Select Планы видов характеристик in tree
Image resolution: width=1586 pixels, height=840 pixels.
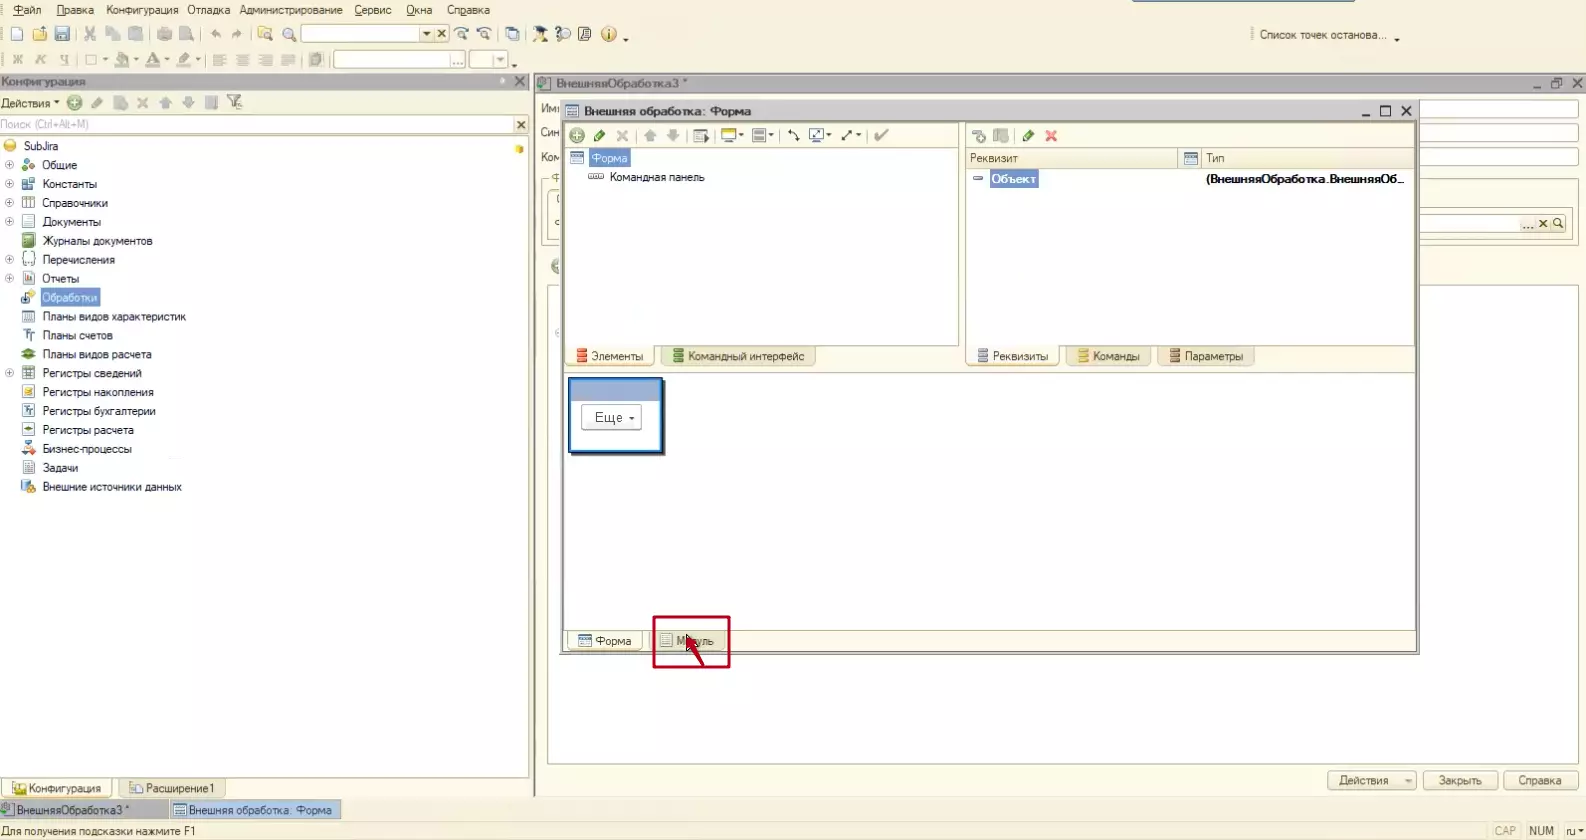114,317
